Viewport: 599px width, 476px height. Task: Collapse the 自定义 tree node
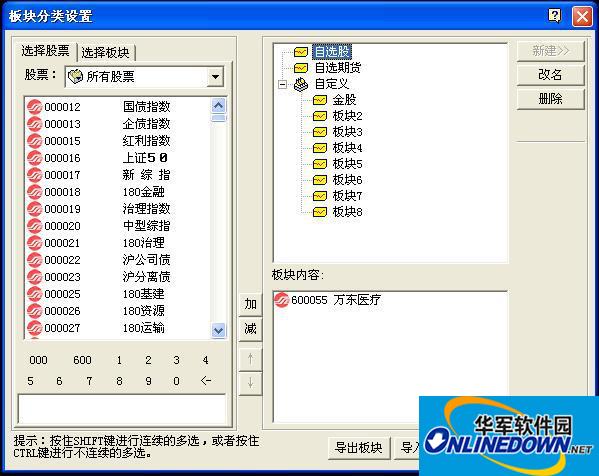283,84
